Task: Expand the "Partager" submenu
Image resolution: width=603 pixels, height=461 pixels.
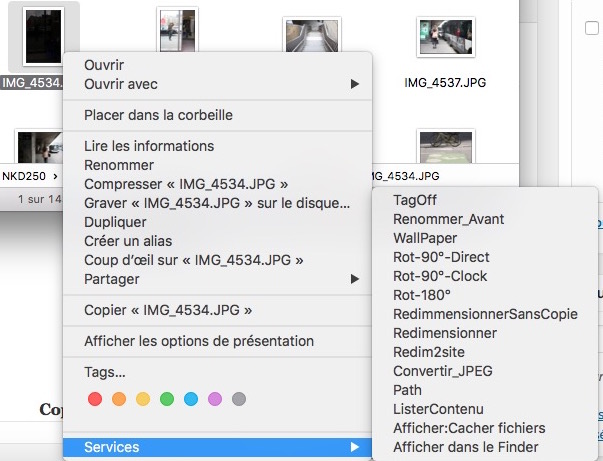Action: tap(354, 279)
